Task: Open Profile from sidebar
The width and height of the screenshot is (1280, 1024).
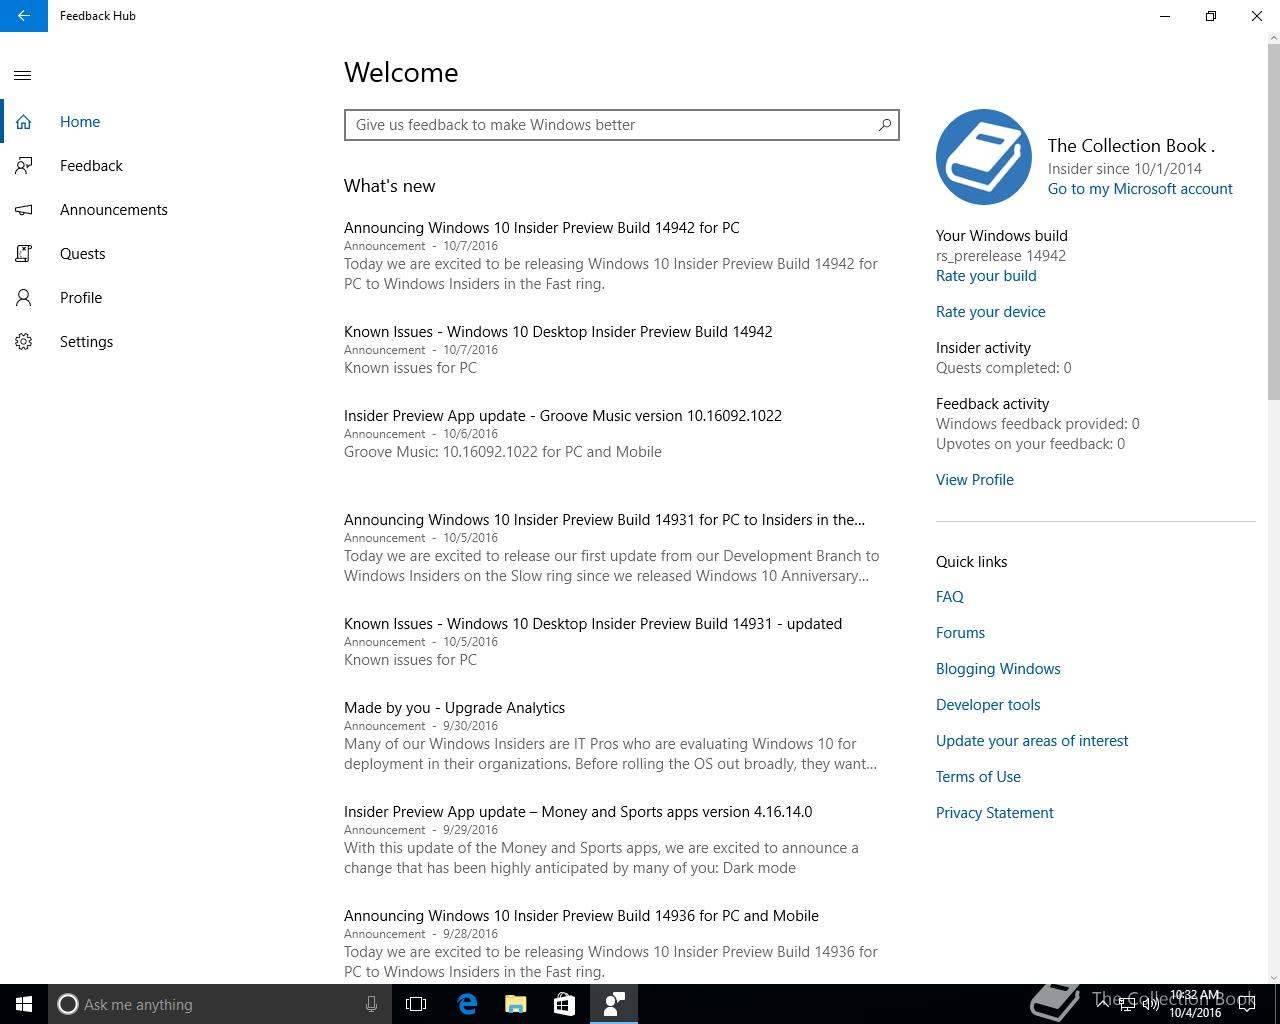Action: 81,298
